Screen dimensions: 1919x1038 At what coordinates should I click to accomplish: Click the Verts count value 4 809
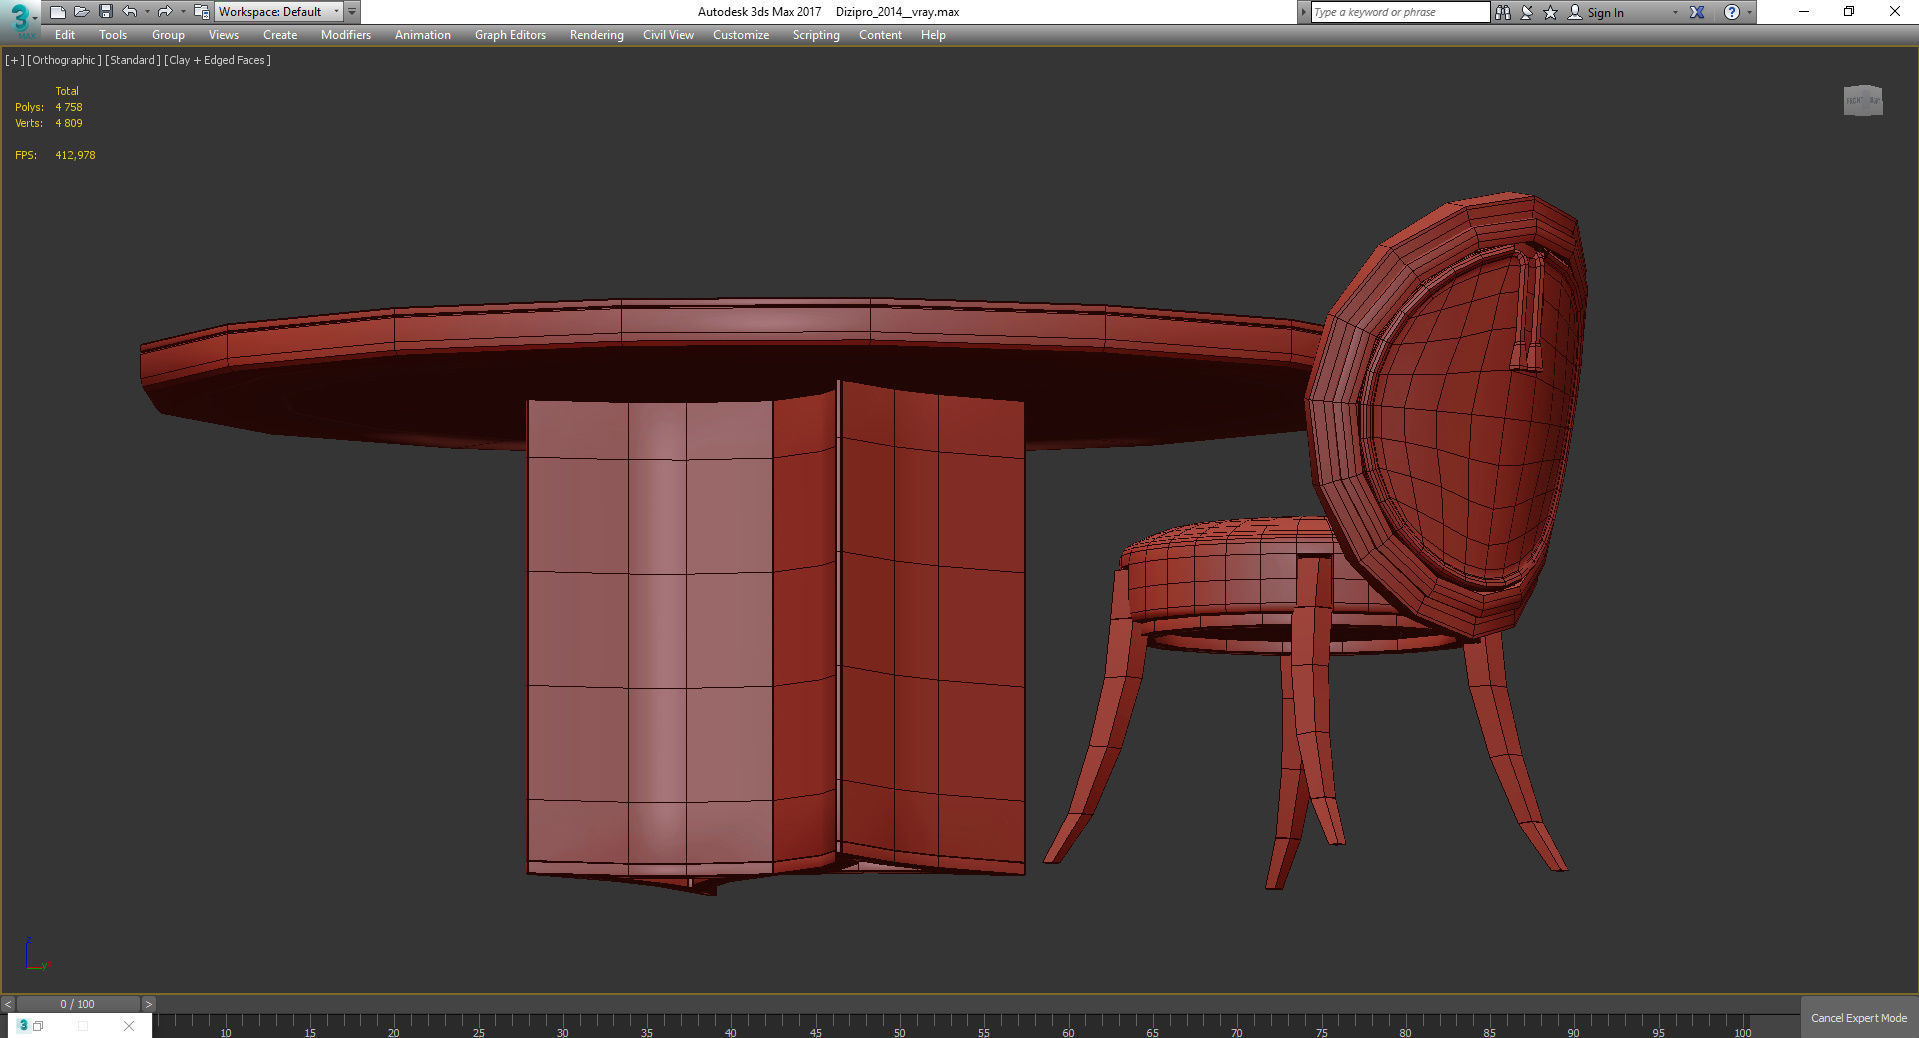pos(69,123)
